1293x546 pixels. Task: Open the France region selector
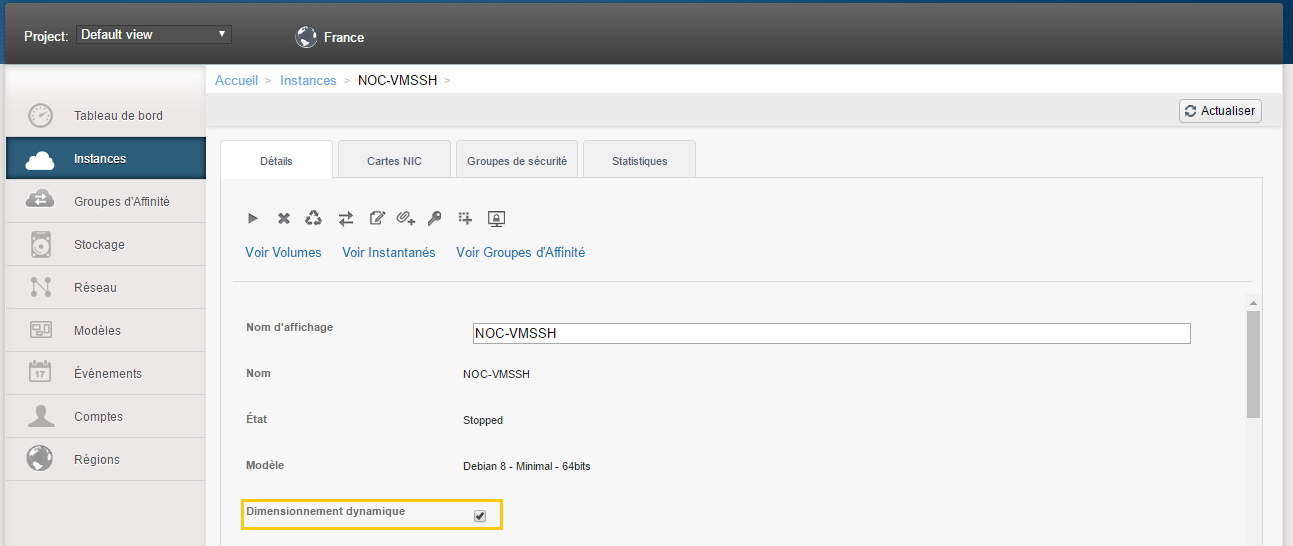(x=330, y=37)
